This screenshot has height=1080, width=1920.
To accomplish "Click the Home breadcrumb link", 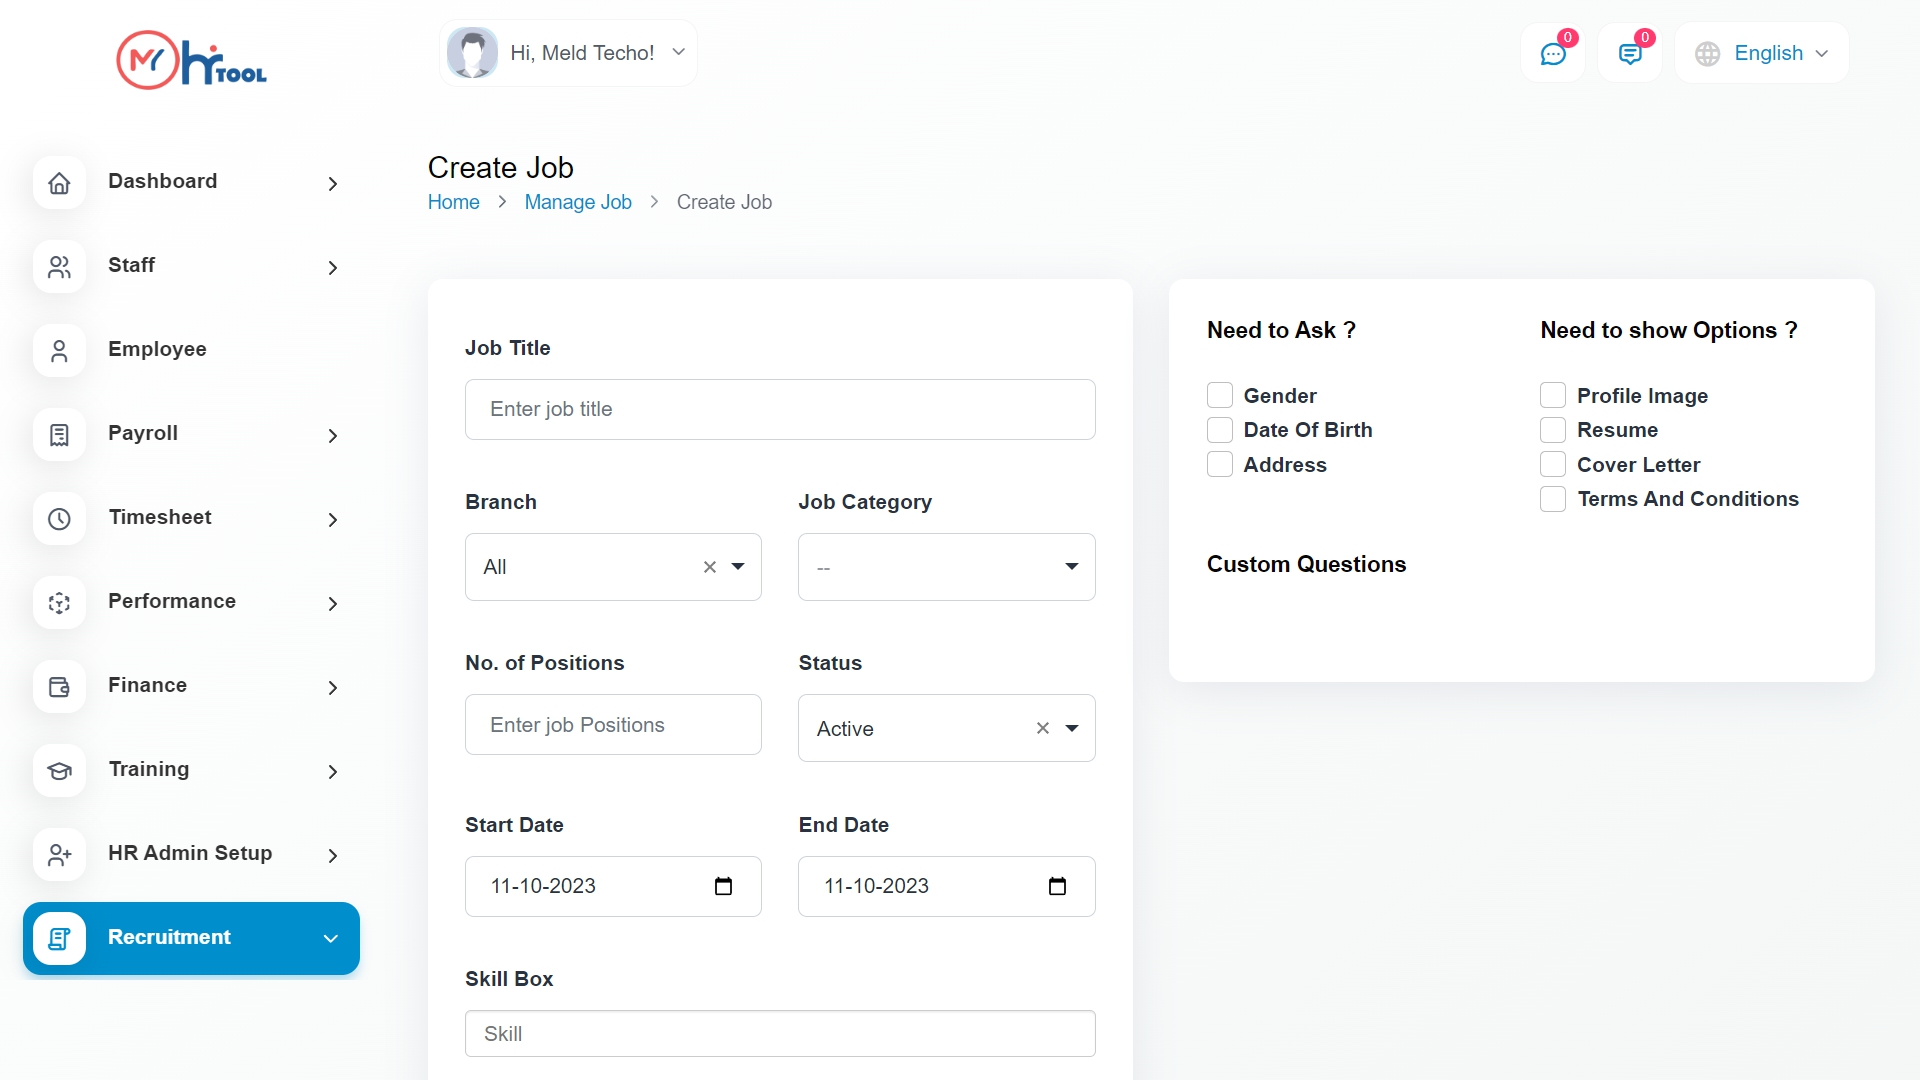I will pos(453,202).
